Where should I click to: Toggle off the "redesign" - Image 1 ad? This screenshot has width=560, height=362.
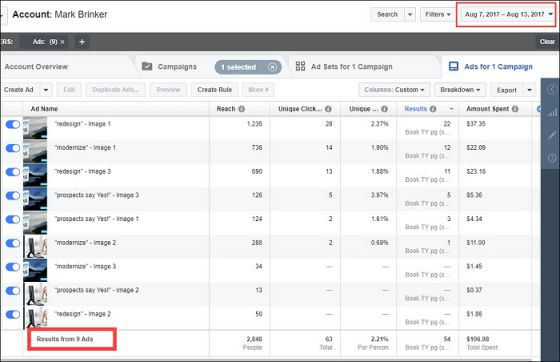[13, 124]
